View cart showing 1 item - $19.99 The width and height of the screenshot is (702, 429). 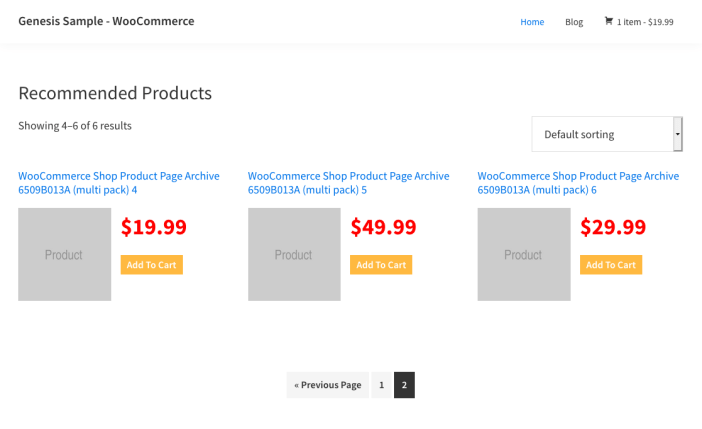point(645,22)
